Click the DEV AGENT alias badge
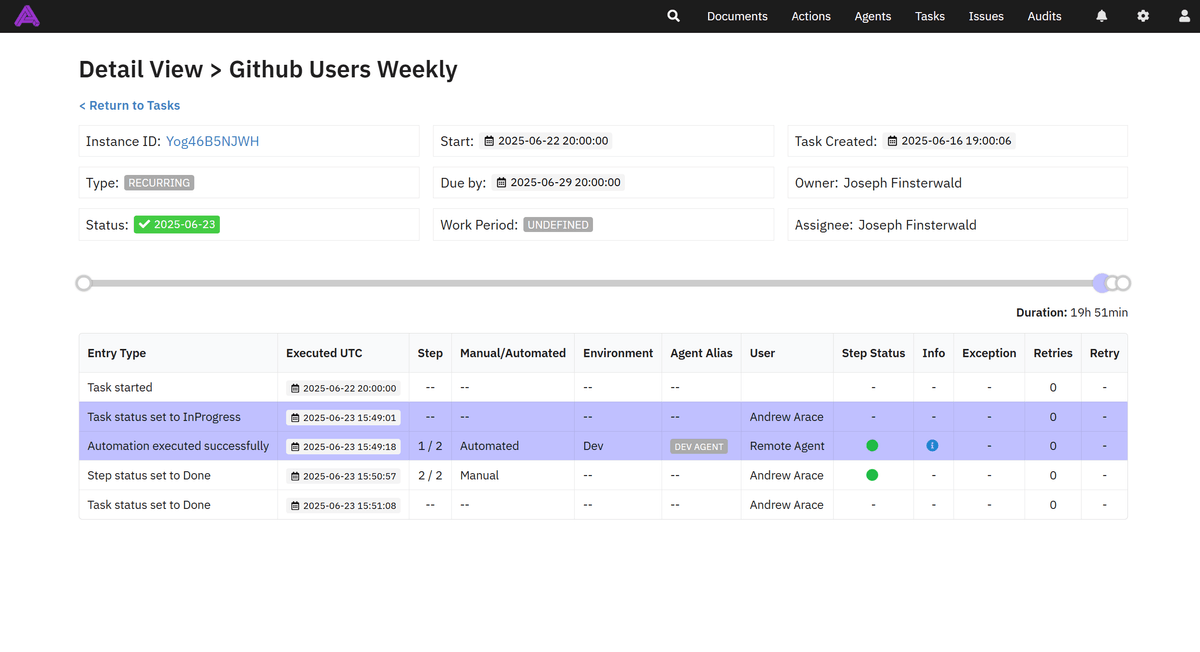Screen dimensions: 1200x652 699,447
